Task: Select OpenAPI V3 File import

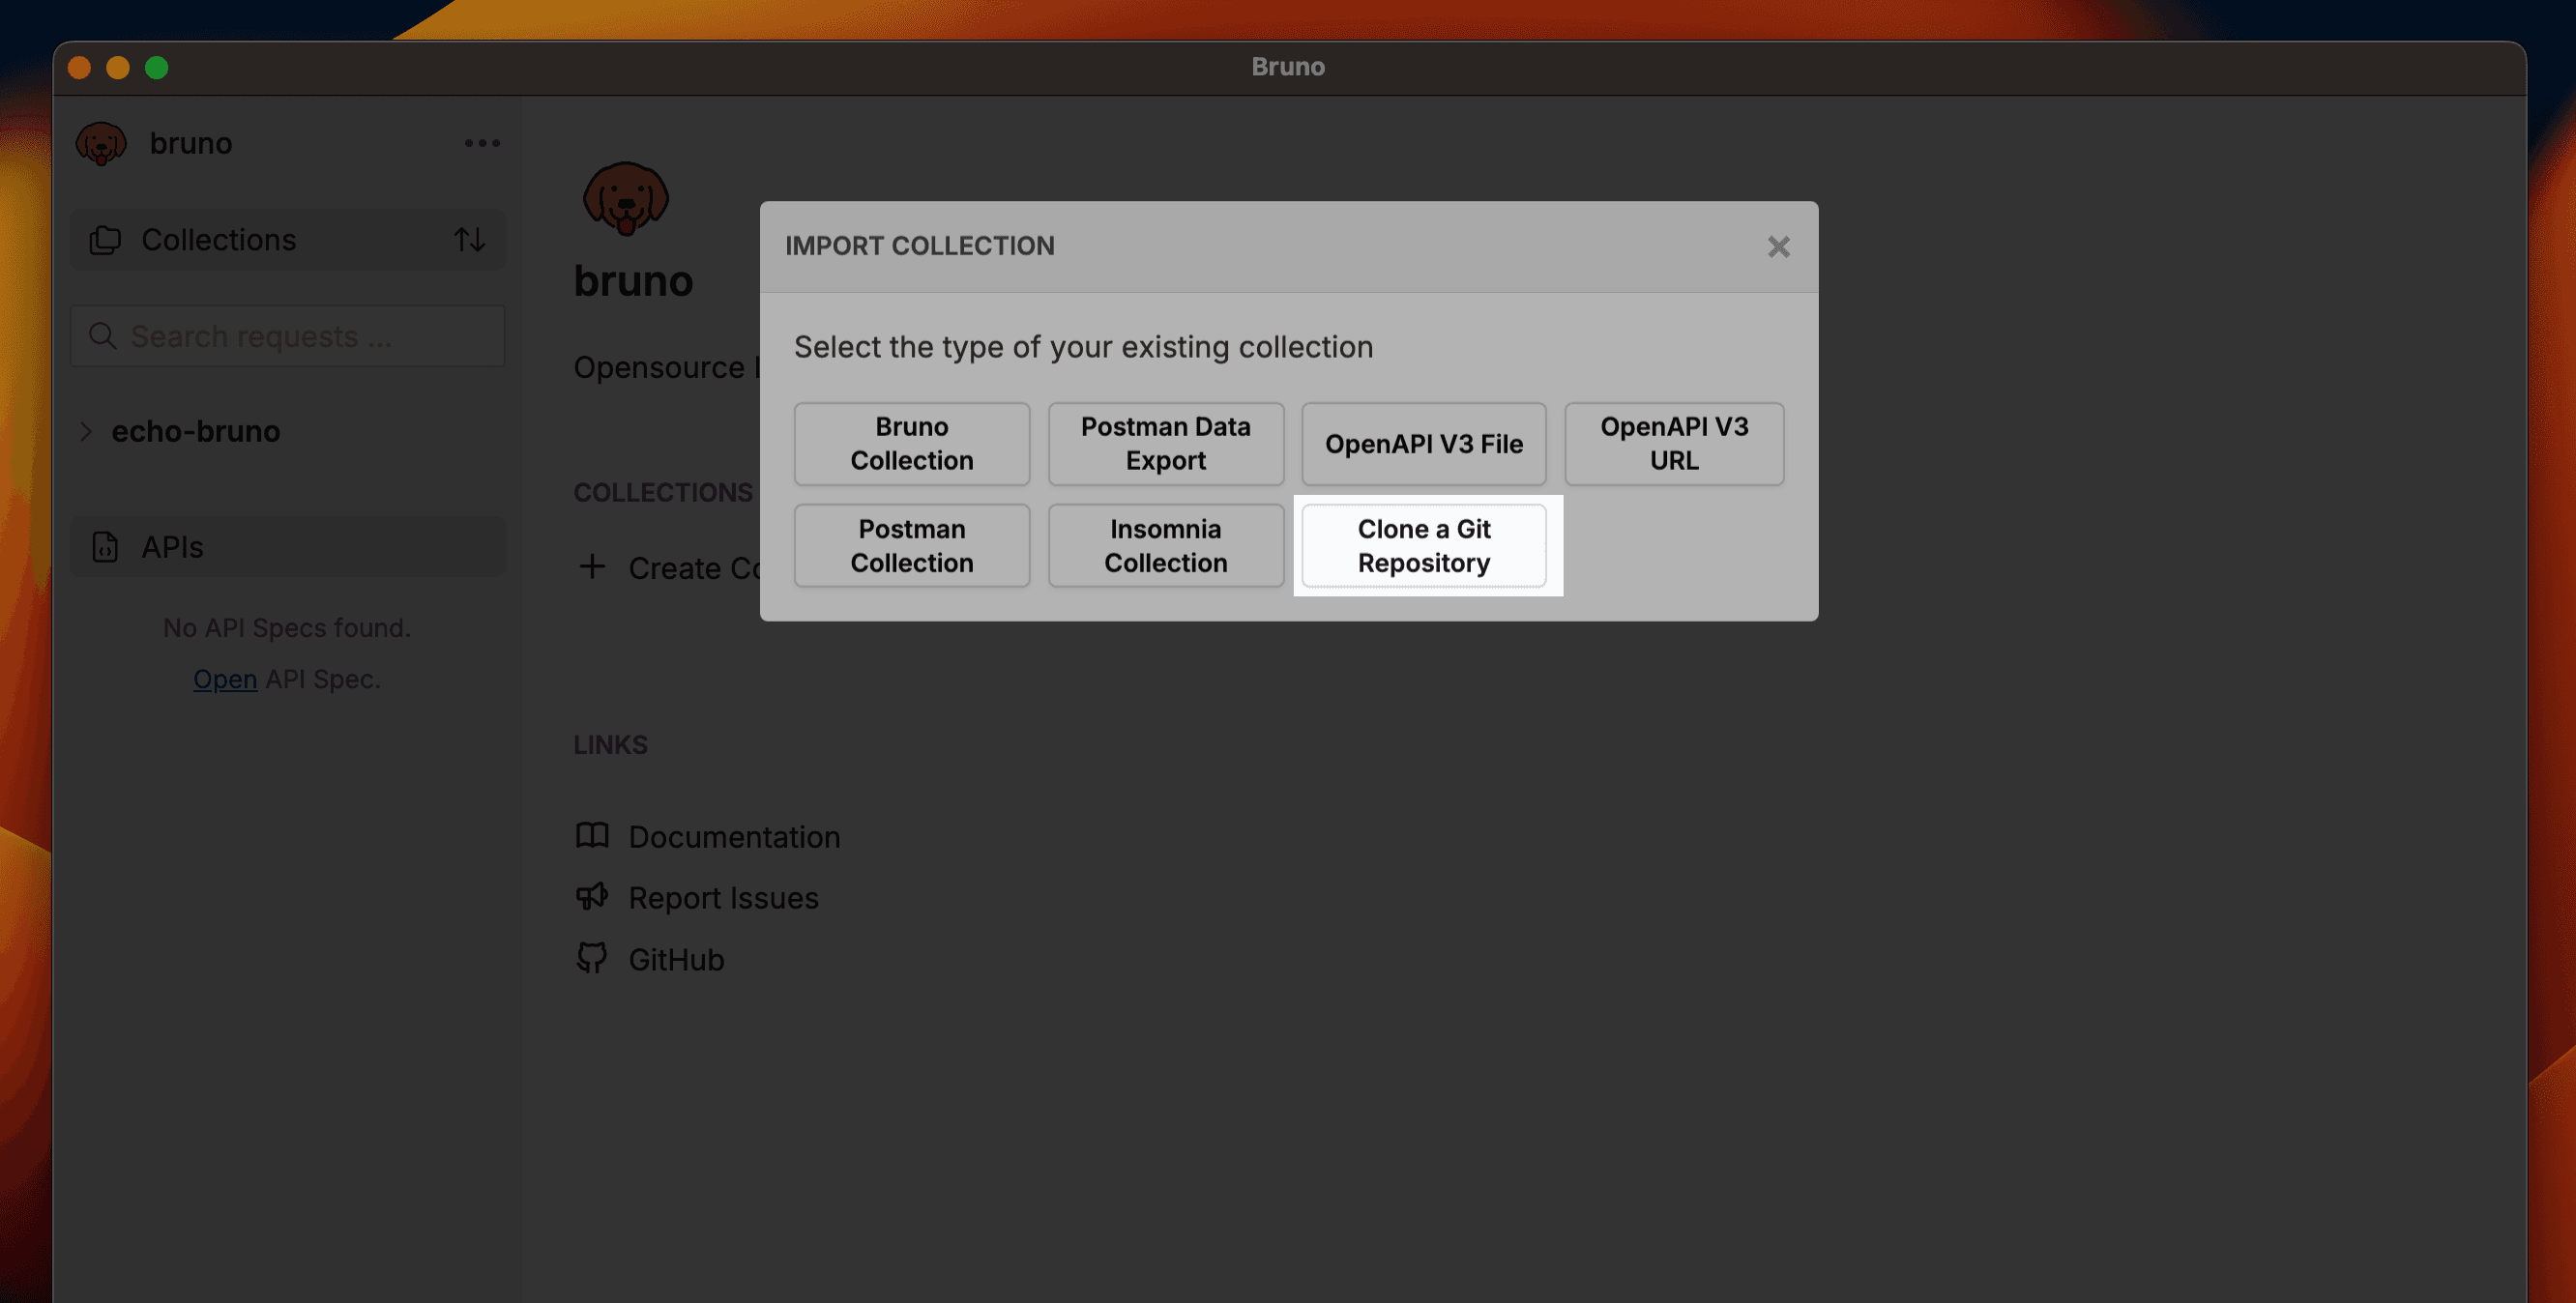Action: (x=1423, y=443)
